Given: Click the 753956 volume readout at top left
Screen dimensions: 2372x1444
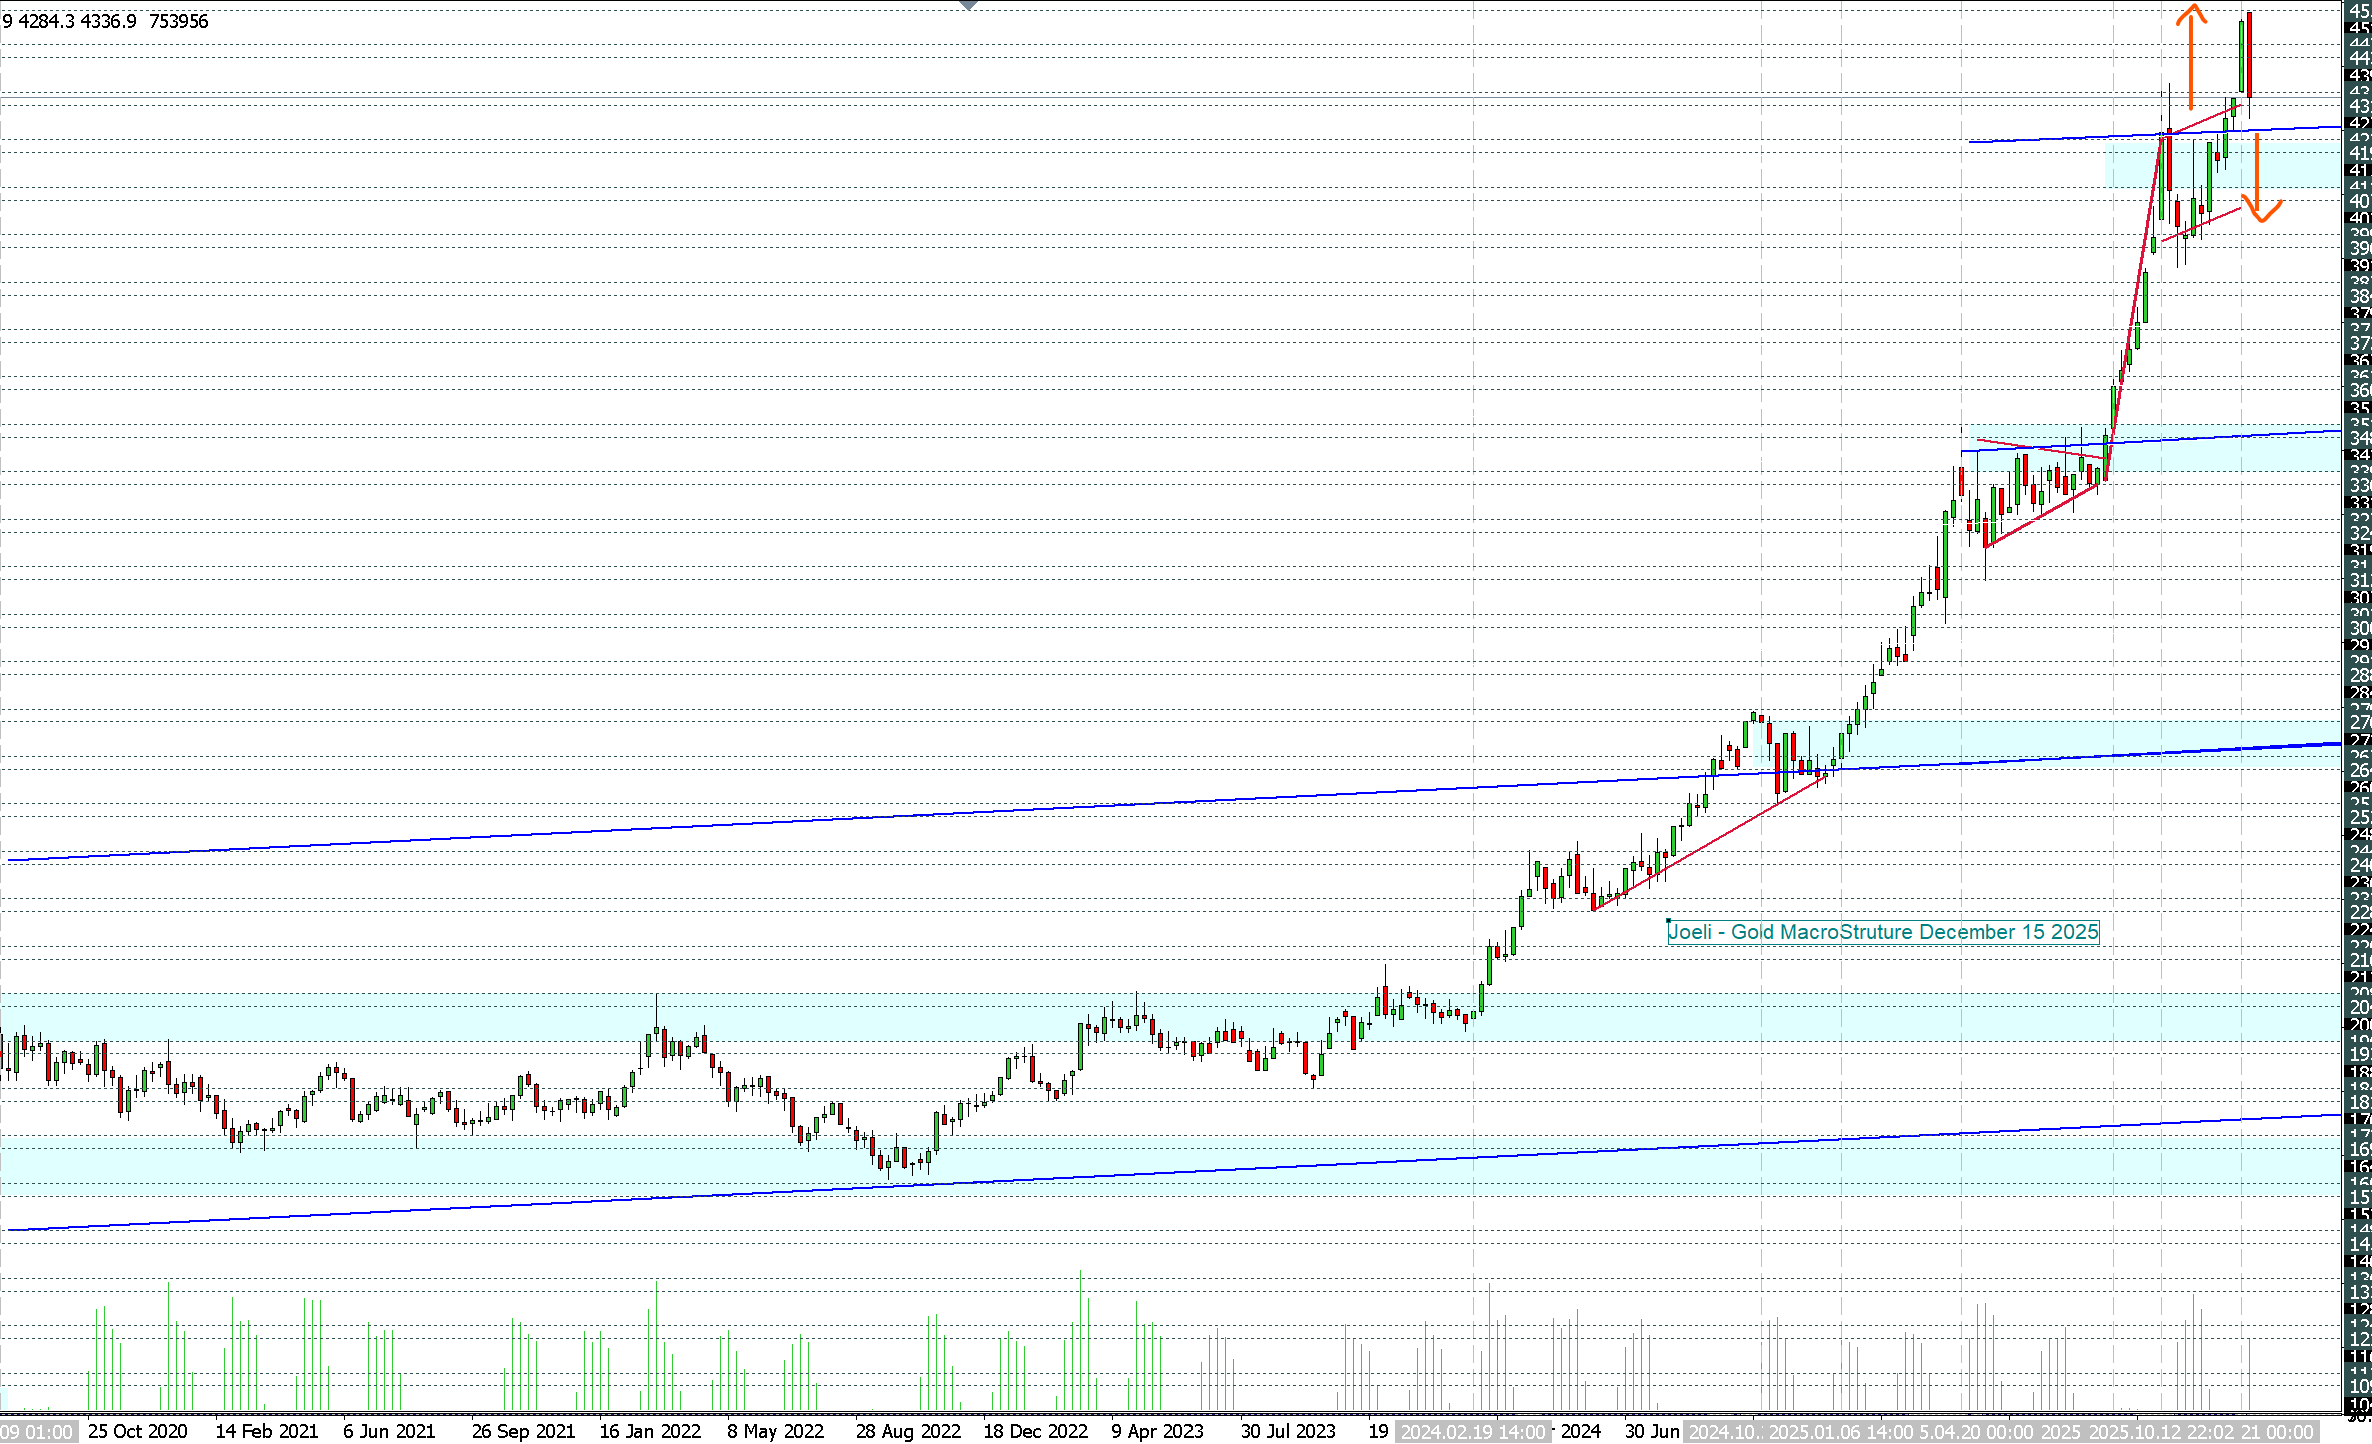Looking at the screenshot, I should point(177,22).
